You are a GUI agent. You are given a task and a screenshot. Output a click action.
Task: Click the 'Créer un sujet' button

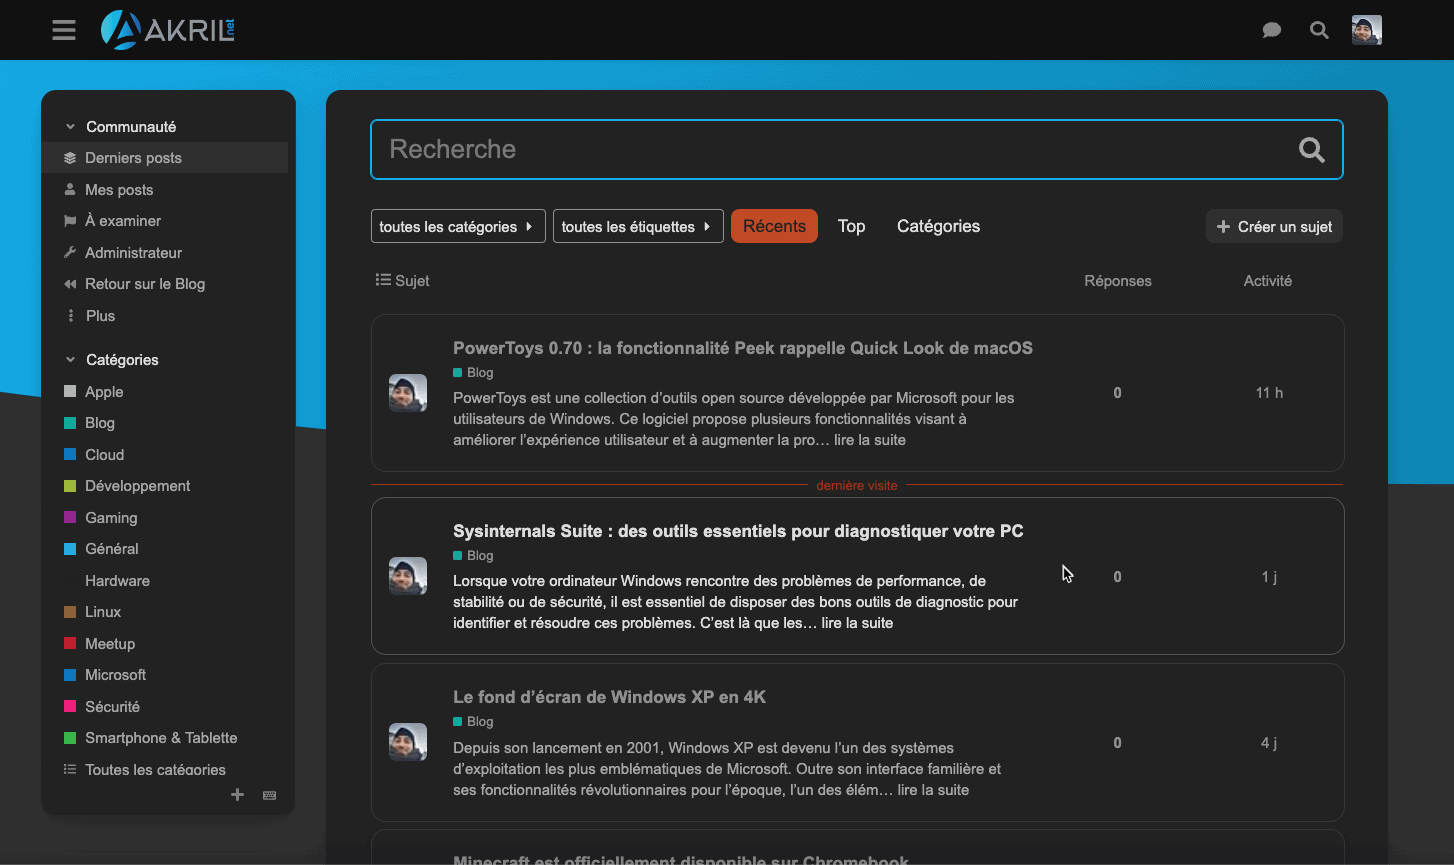(x=1274, y=227)
